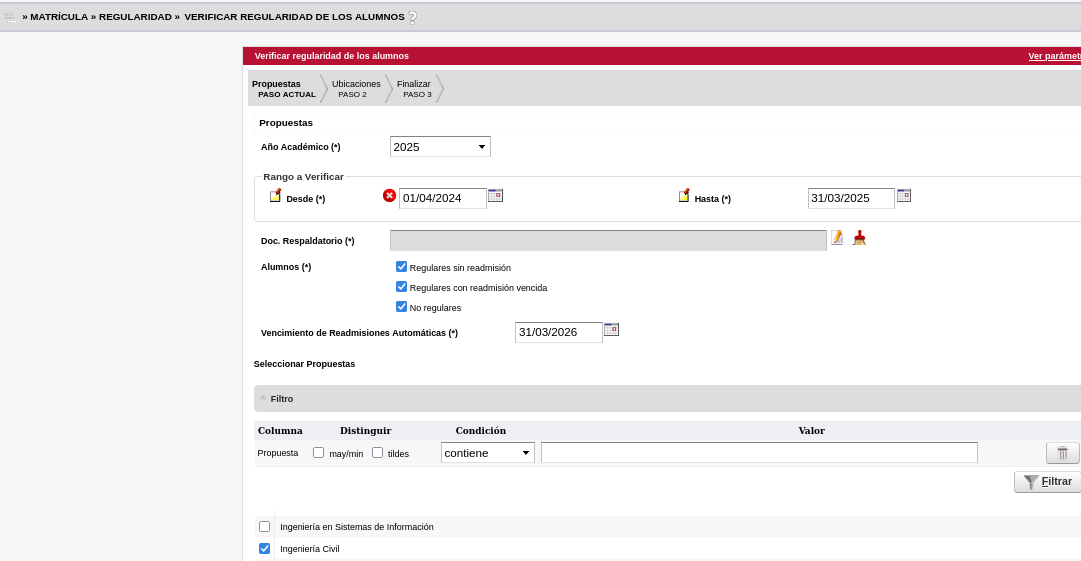Enable may/min distinction checkbox
Viewport: 1081px width, 561px height.
tap(319, 453)
